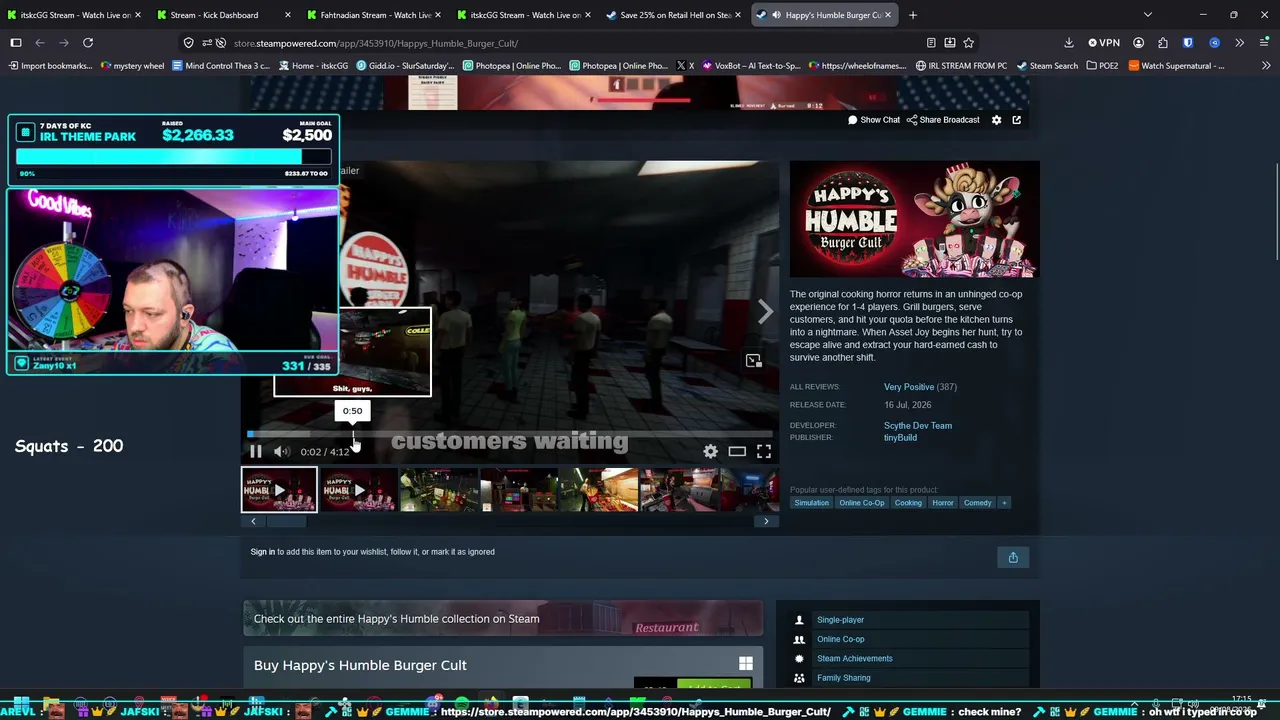Open a new browser tab
The image size is (1280, 720).
(913, 15)
